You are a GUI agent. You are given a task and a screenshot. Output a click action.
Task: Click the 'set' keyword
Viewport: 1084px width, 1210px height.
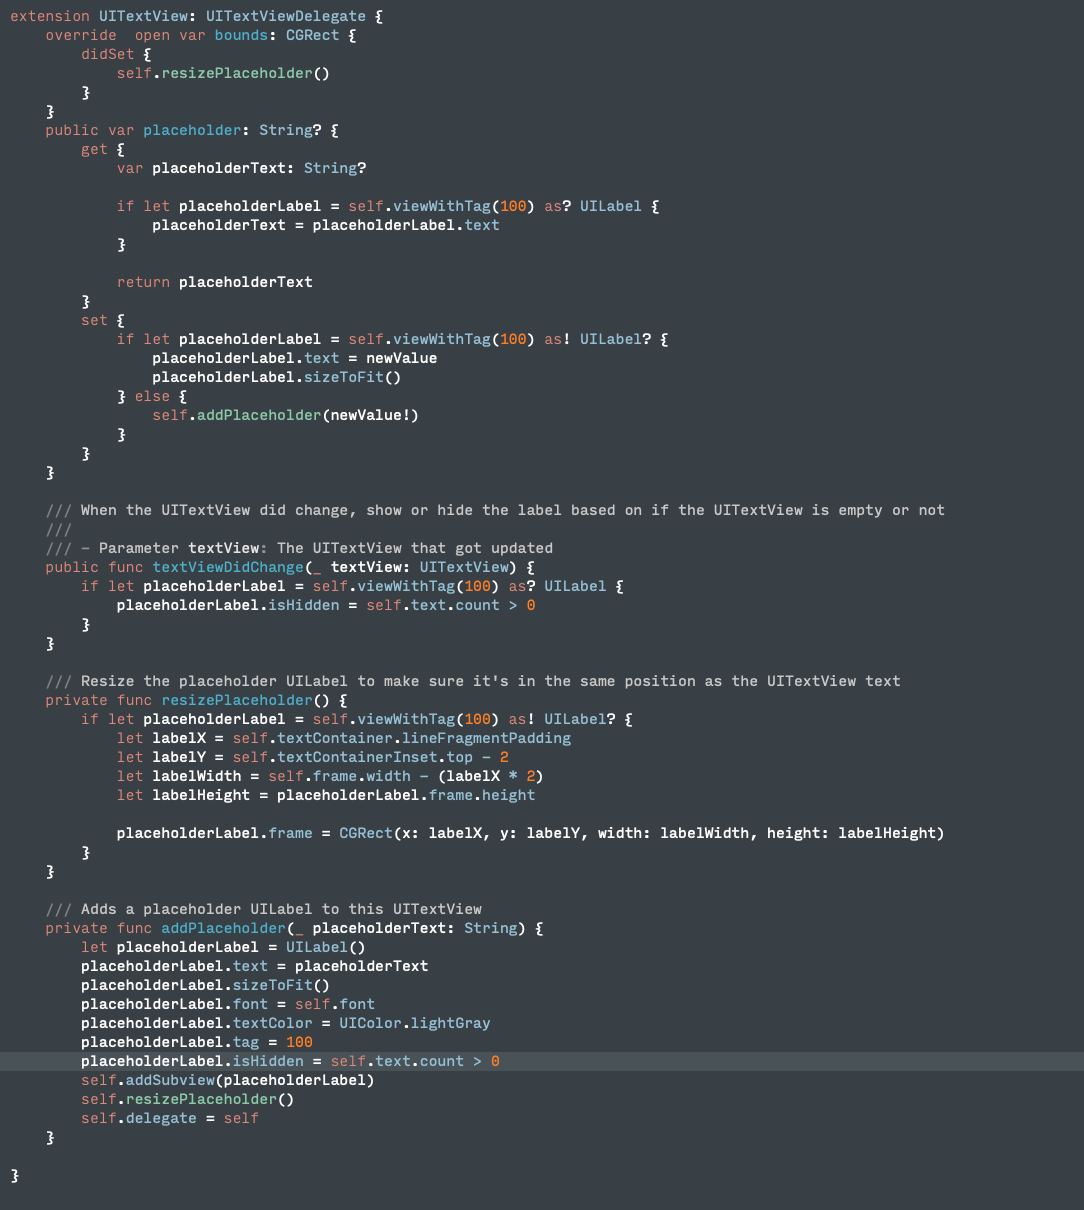[95, 320]
